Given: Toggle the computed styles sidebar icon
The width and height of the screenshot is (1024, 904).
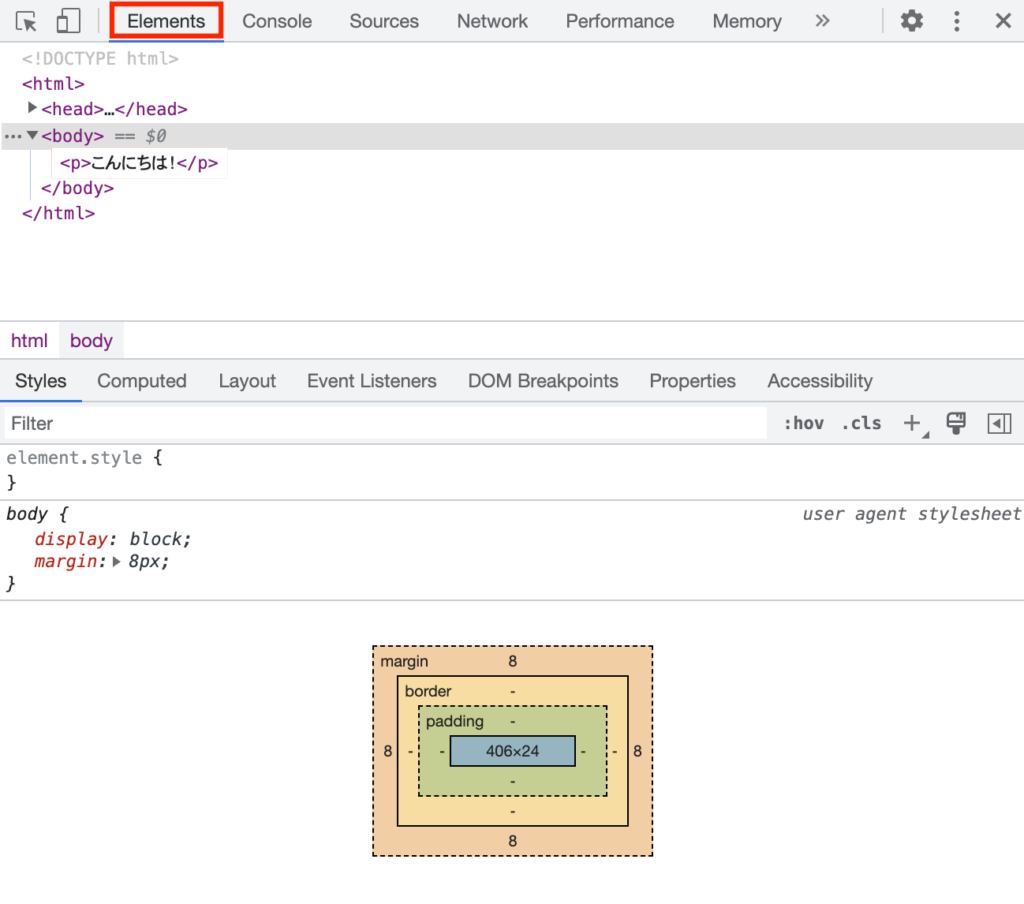Looking at the screenshot, I should 999,423.
